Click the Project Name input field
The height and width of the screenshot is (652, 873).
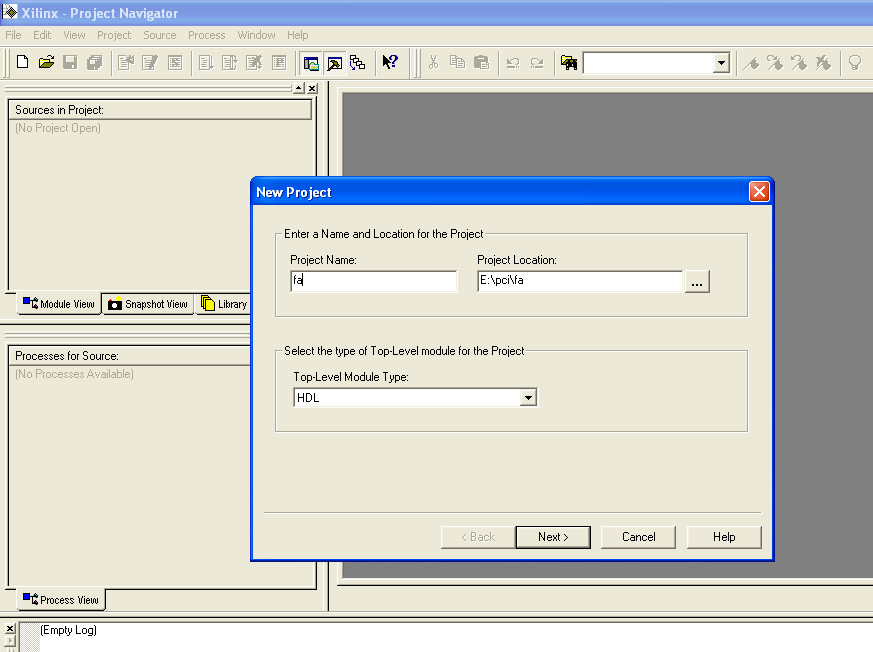tap(374, 281)
